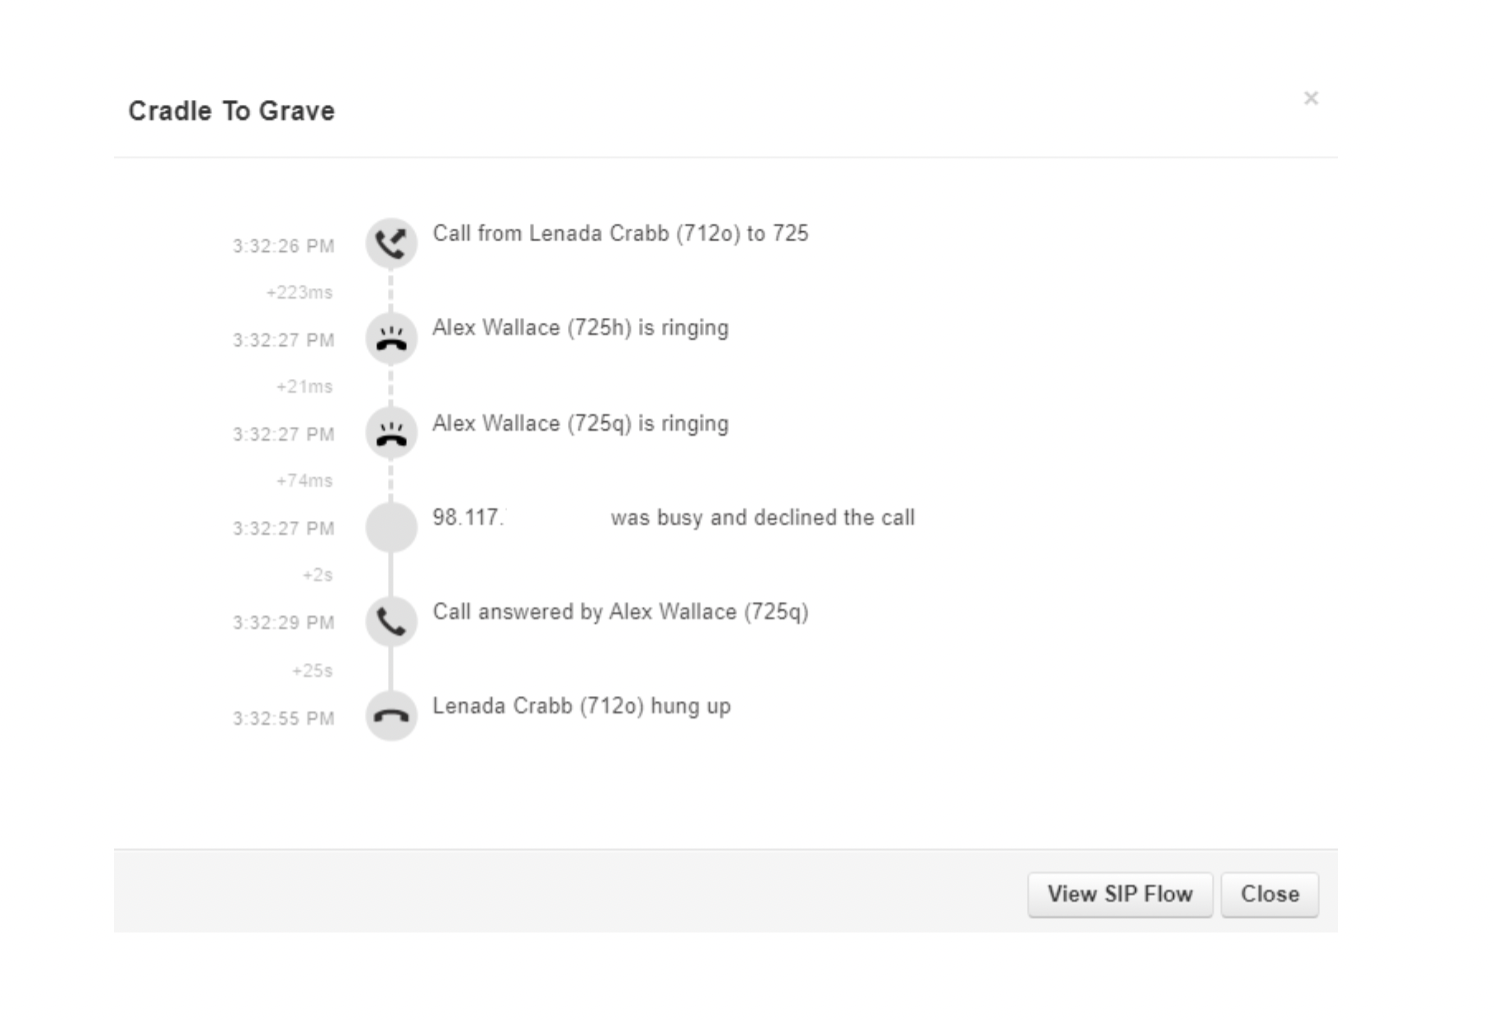1494x1020 pixels.
Task: Click the call-initiated phone icon at 3:32:26 PM
Action: [391, 243]
